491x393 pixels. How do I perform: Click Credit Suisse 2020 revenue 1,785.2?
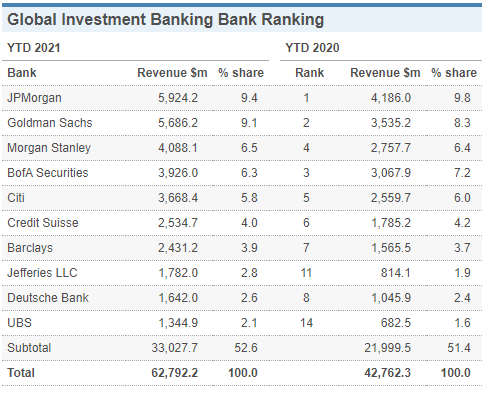coord(391,223)
